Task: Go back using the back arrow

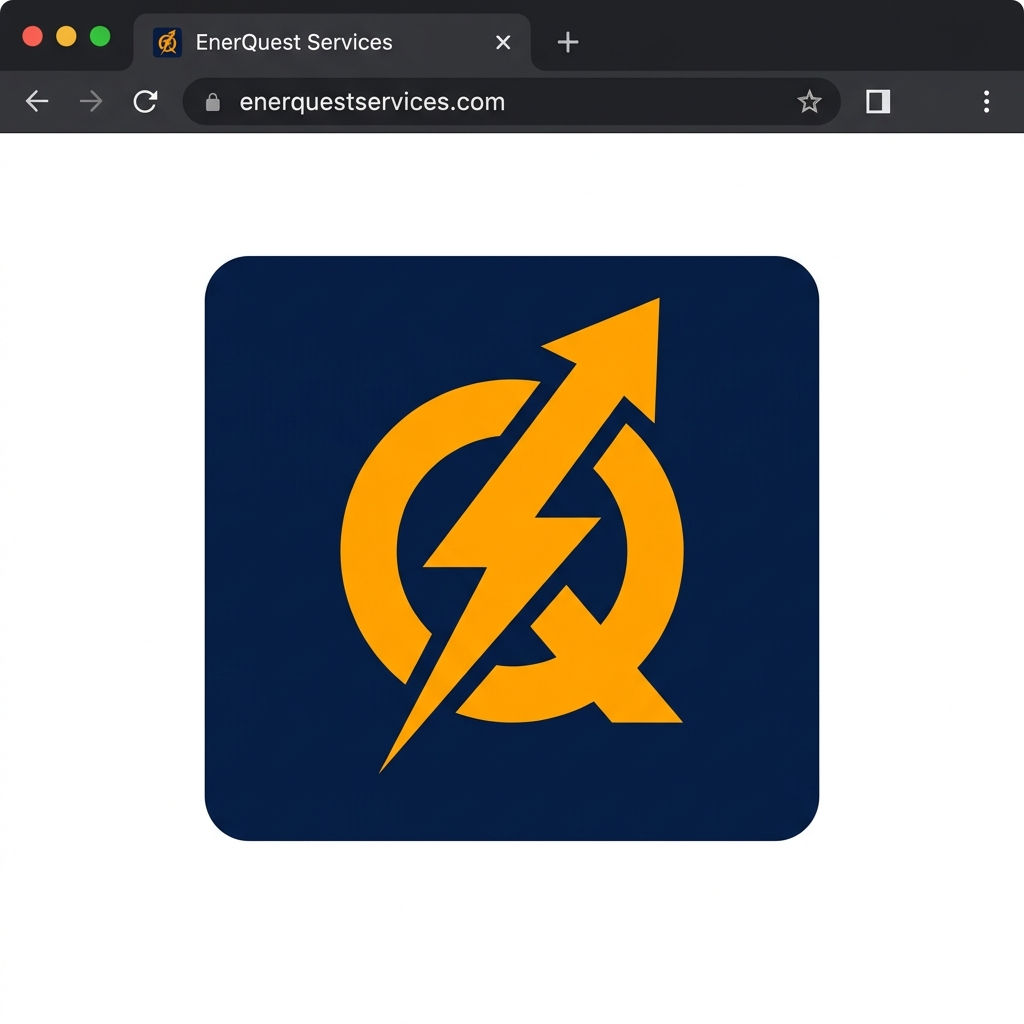Action: [x=37, y=101]
